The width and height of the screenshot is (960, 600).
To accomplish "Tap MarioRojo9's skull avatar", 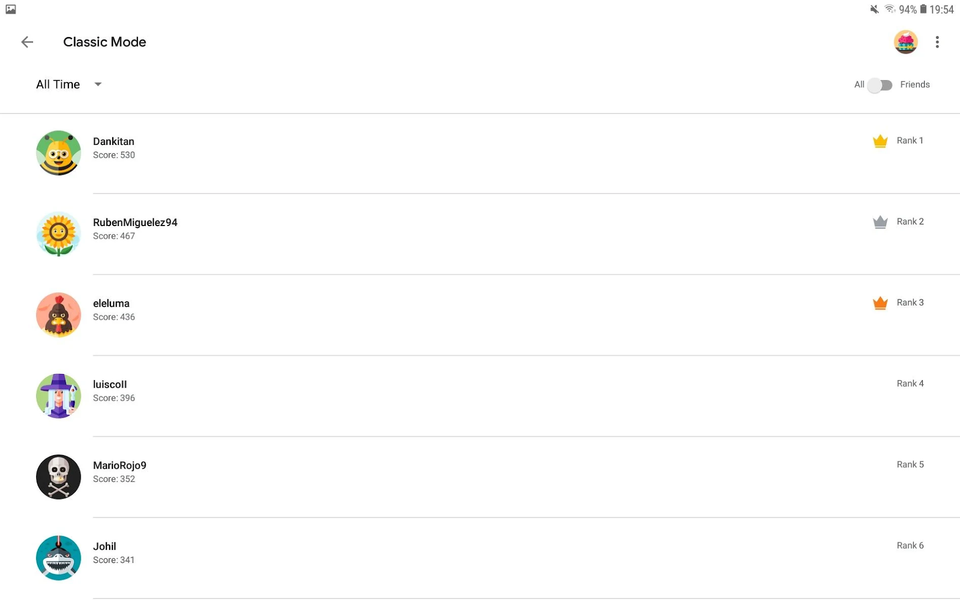I will [x=58, y=477].
